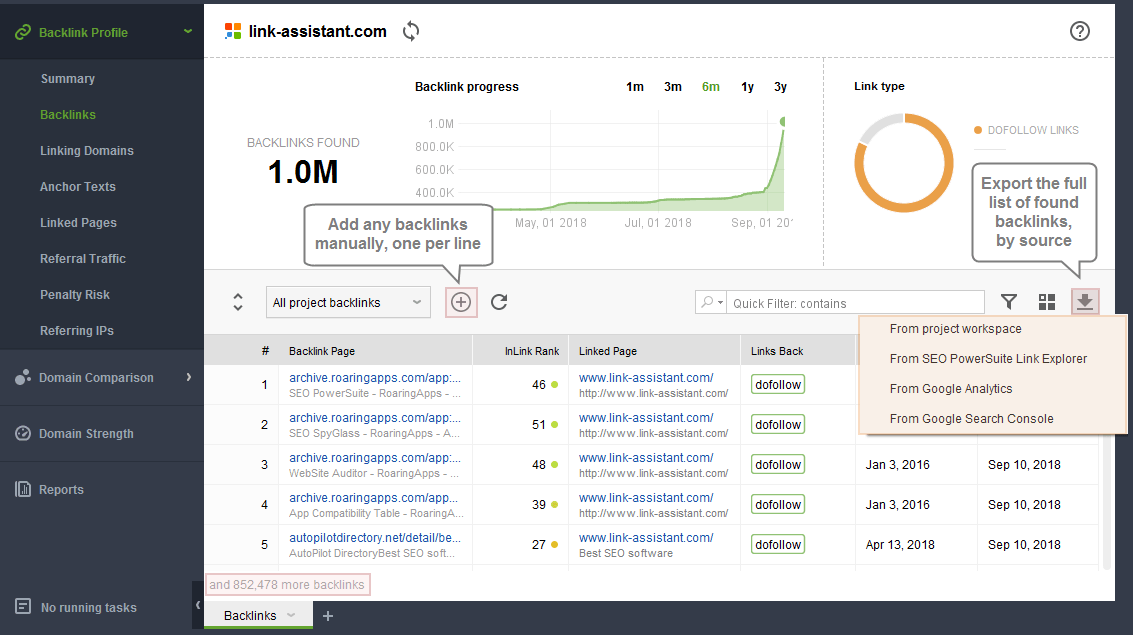Open the Quick Filter search options arrow

(x=720, y=303)
